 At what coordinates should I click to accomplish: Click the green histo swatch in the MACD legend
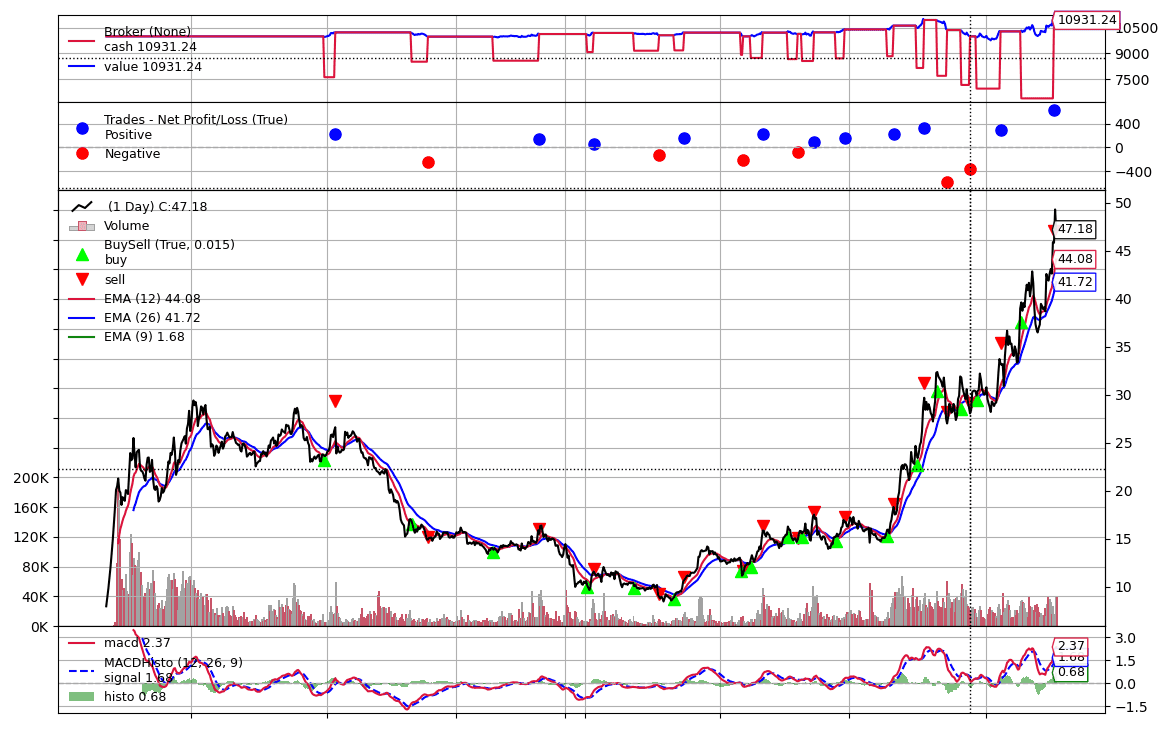(x=82, y=696)
